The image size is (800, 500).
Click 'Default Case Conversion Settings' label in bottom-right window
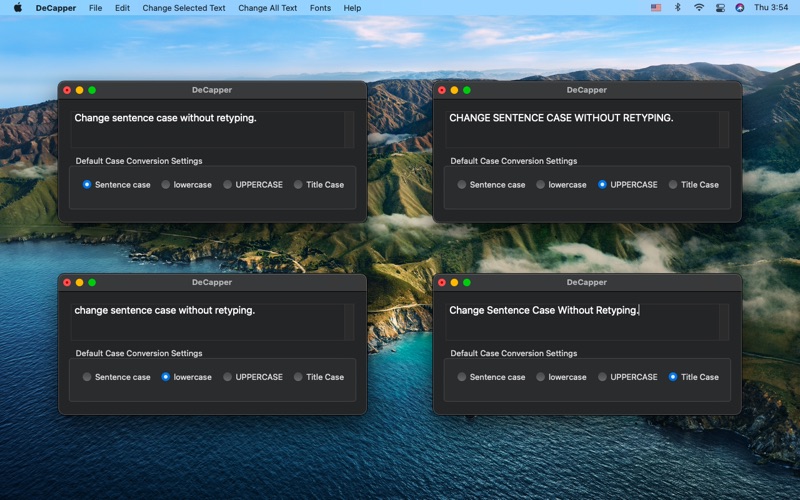click(x=514, y=353)
